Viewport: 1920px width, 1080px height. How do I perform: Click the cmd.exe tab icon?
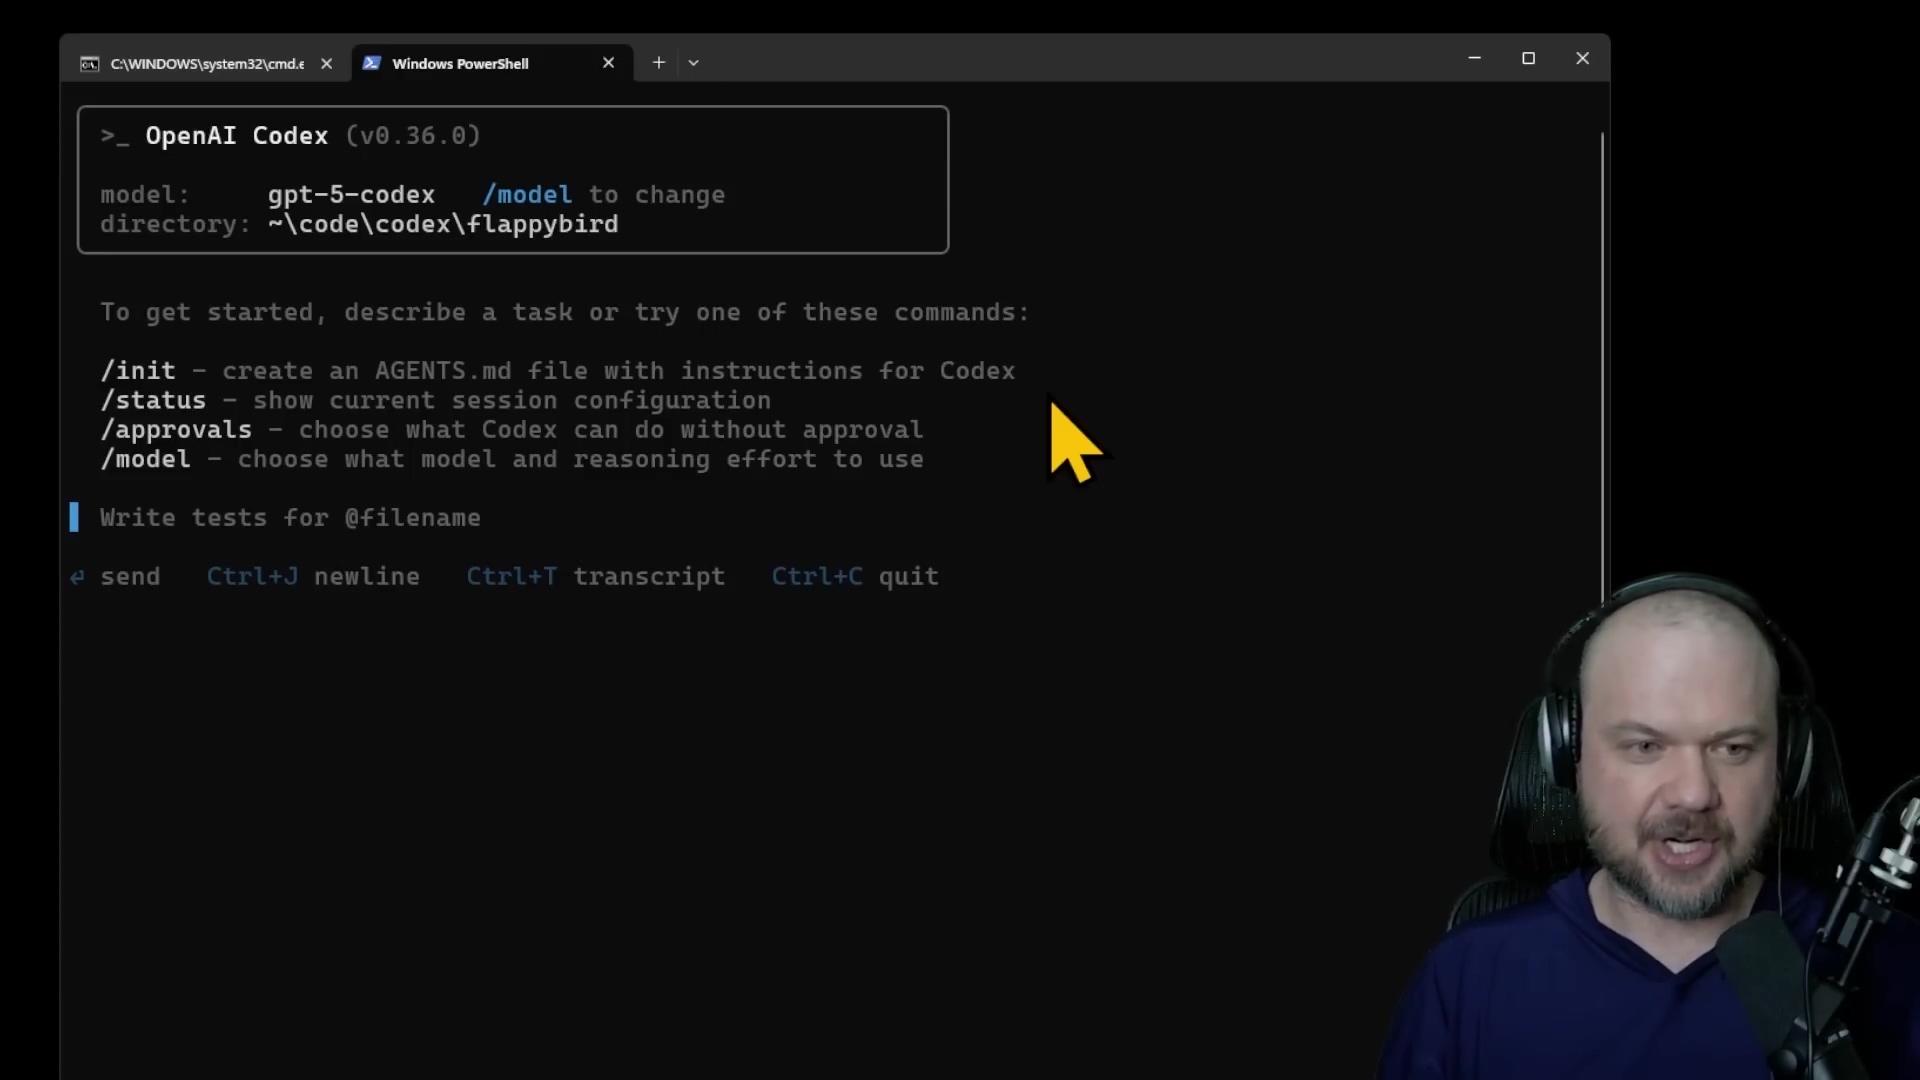90,64
